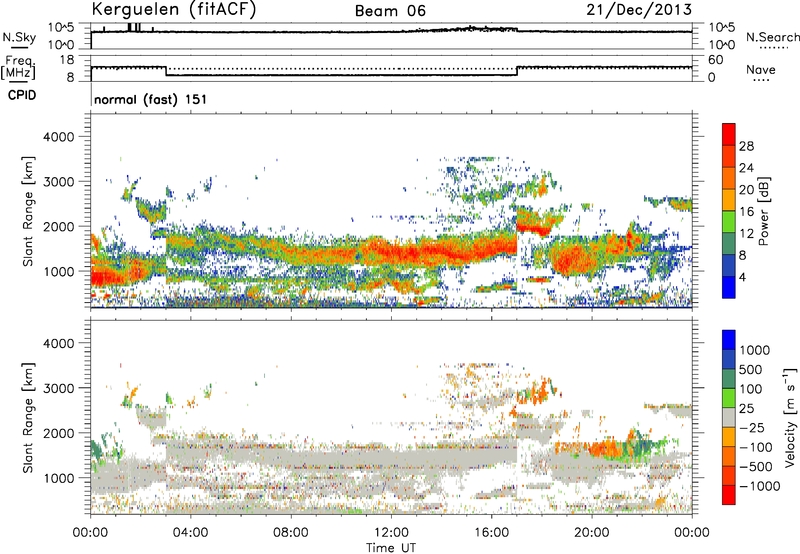Click the "-100" velocity colorbar label

point(755,447)
